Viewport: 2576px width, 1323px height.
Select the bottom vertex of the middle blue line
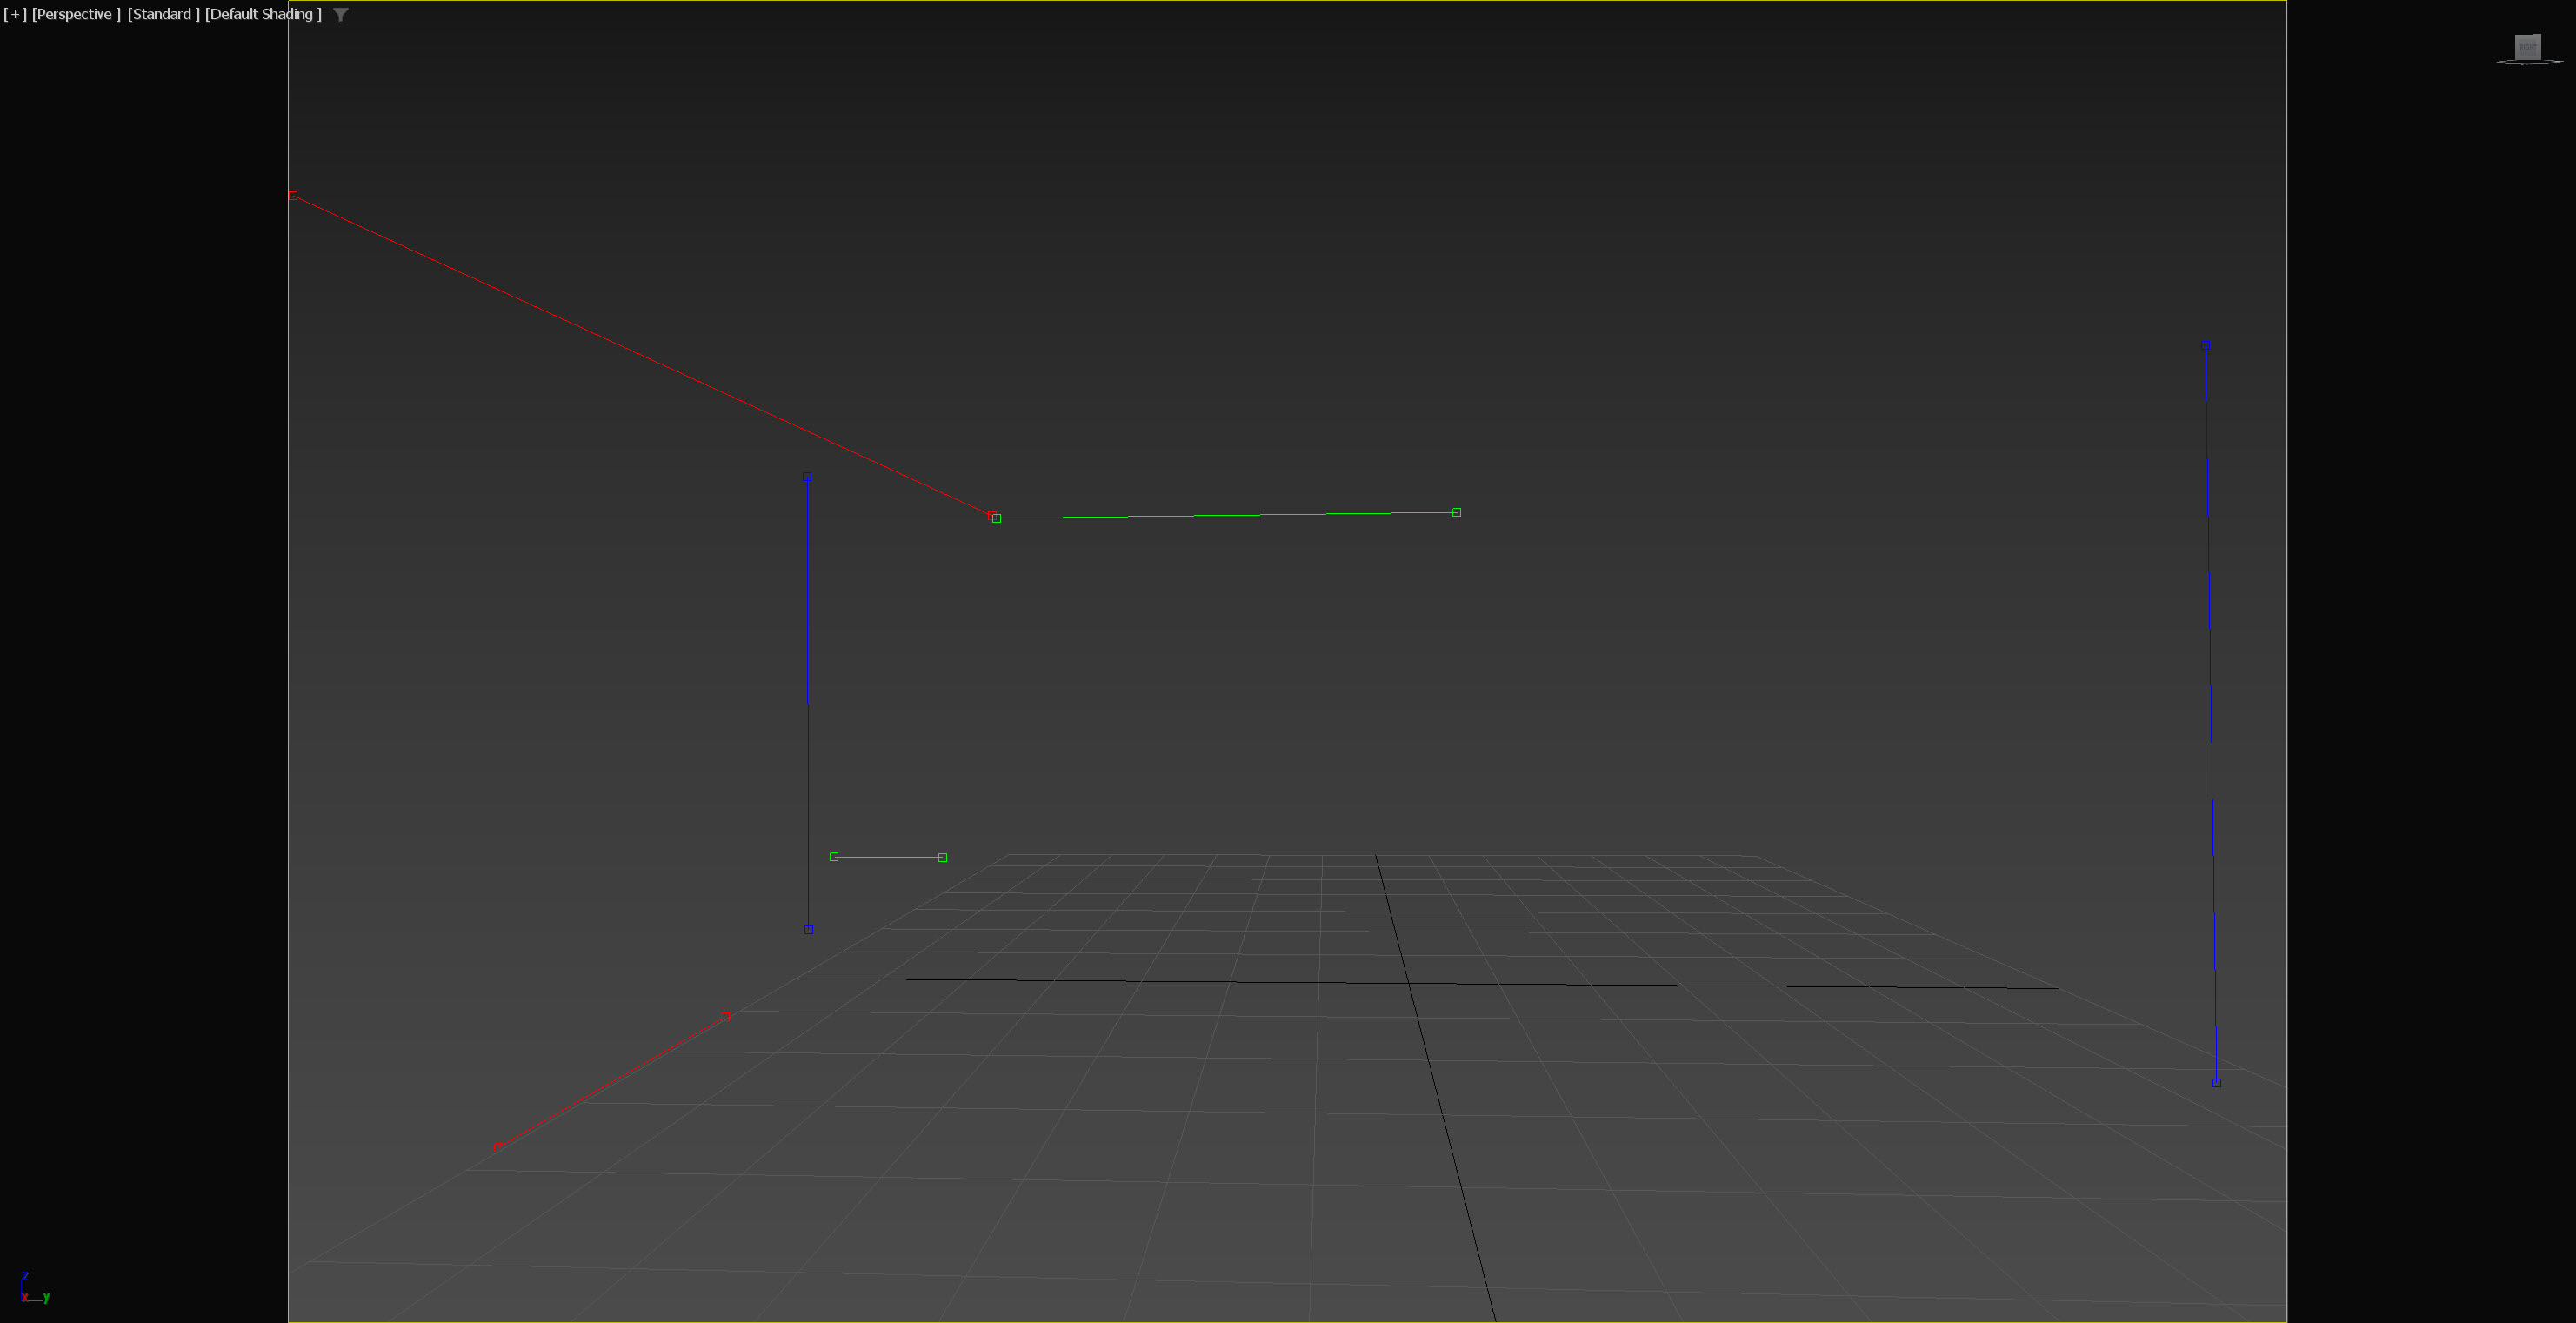click(x=808, y=929)
